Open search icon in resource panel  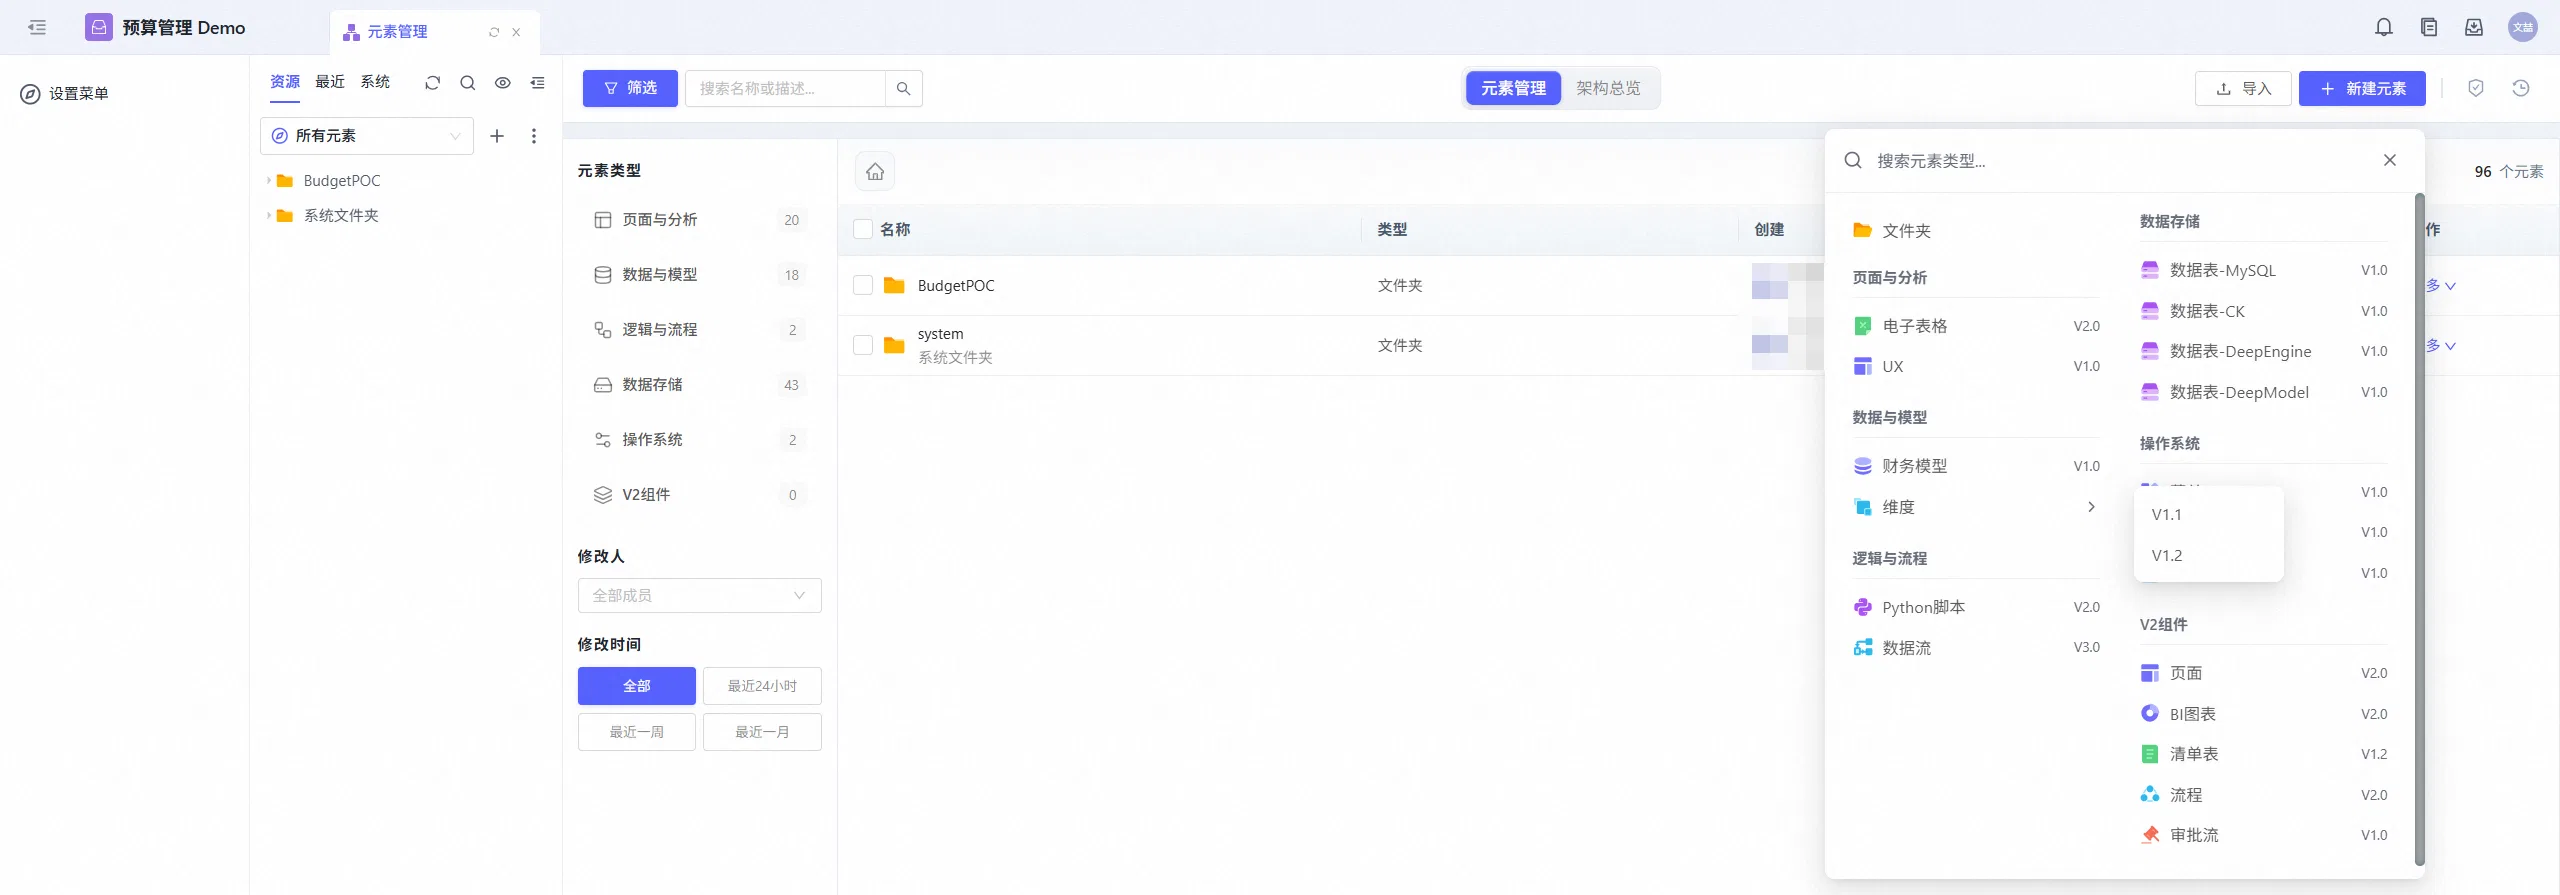click(467, 83)
